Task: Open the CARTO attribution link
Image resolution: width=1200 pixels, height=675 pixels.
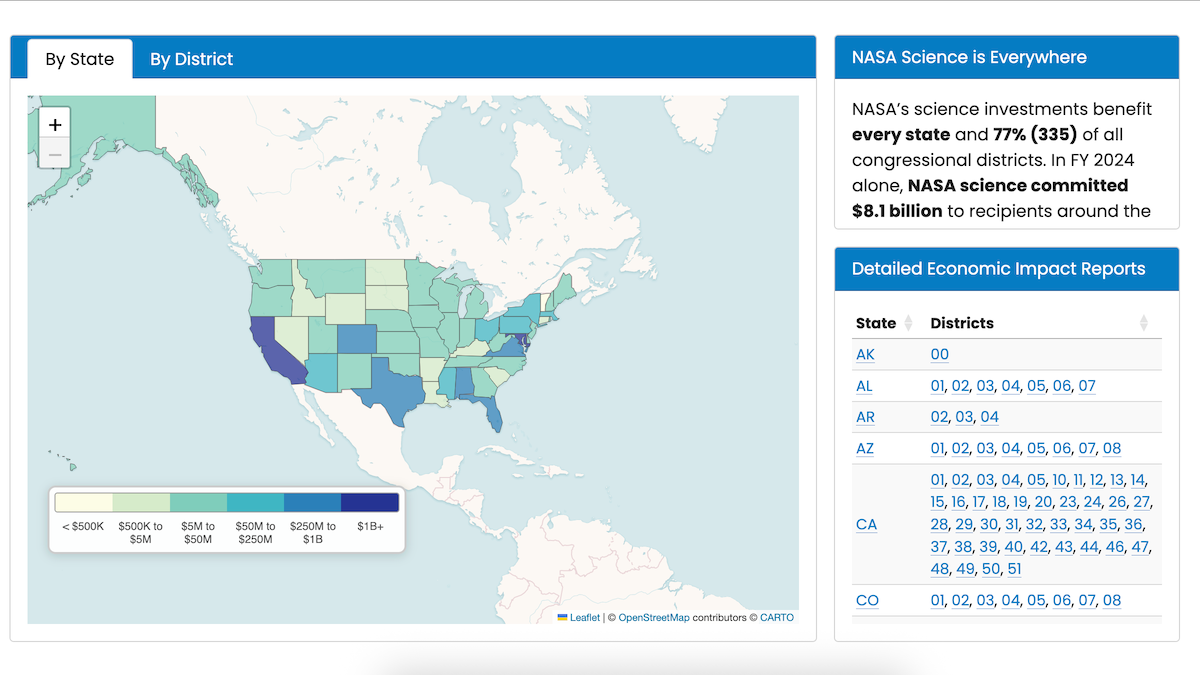Action: point(776,617)
